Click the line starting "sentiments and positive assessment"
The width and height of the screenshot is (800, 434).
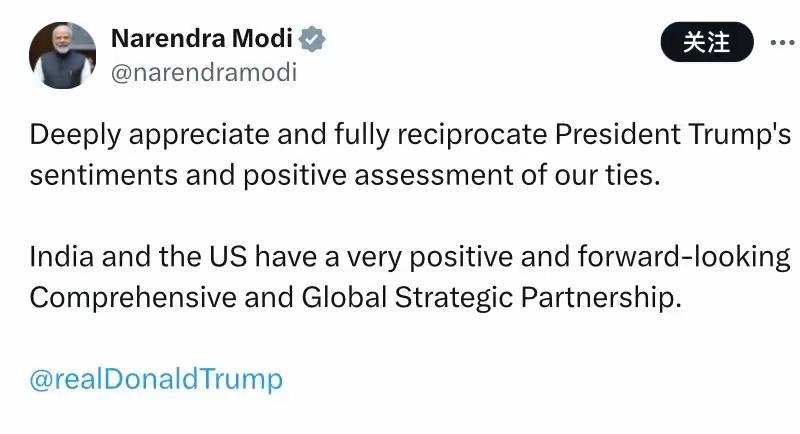[x=346, y=176]
